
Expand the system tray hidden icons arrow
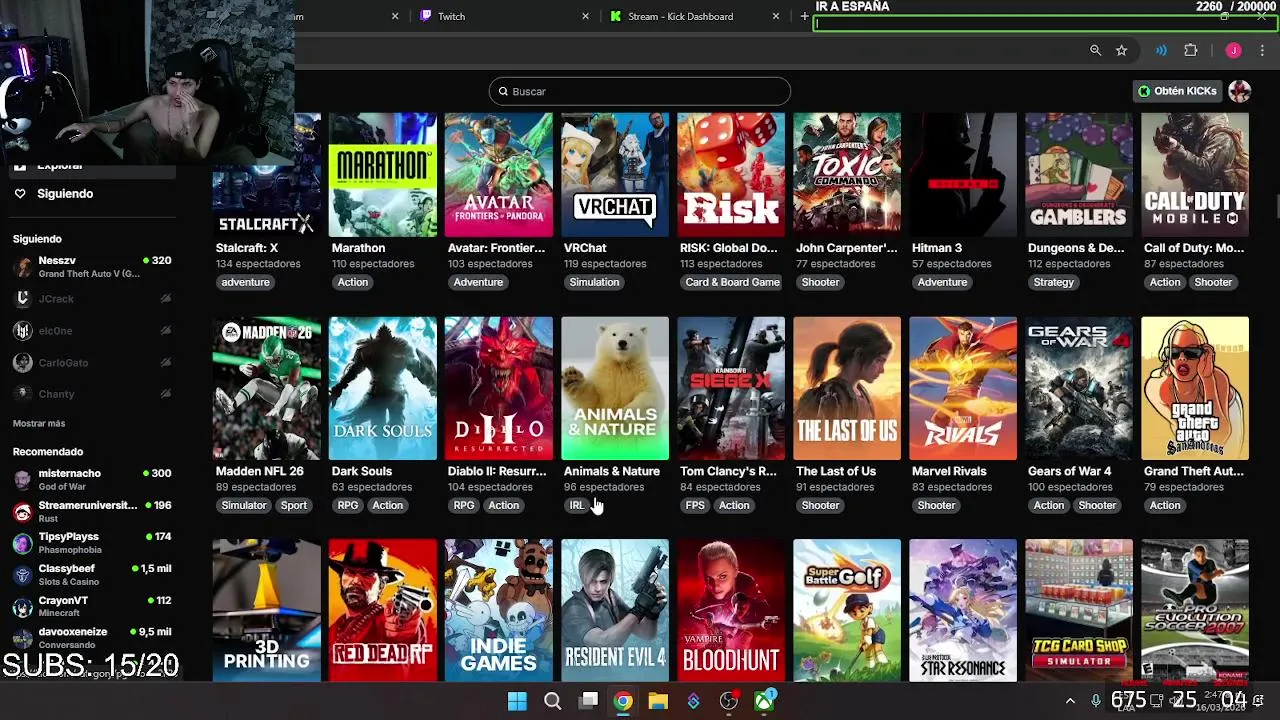click(1070, 701)
